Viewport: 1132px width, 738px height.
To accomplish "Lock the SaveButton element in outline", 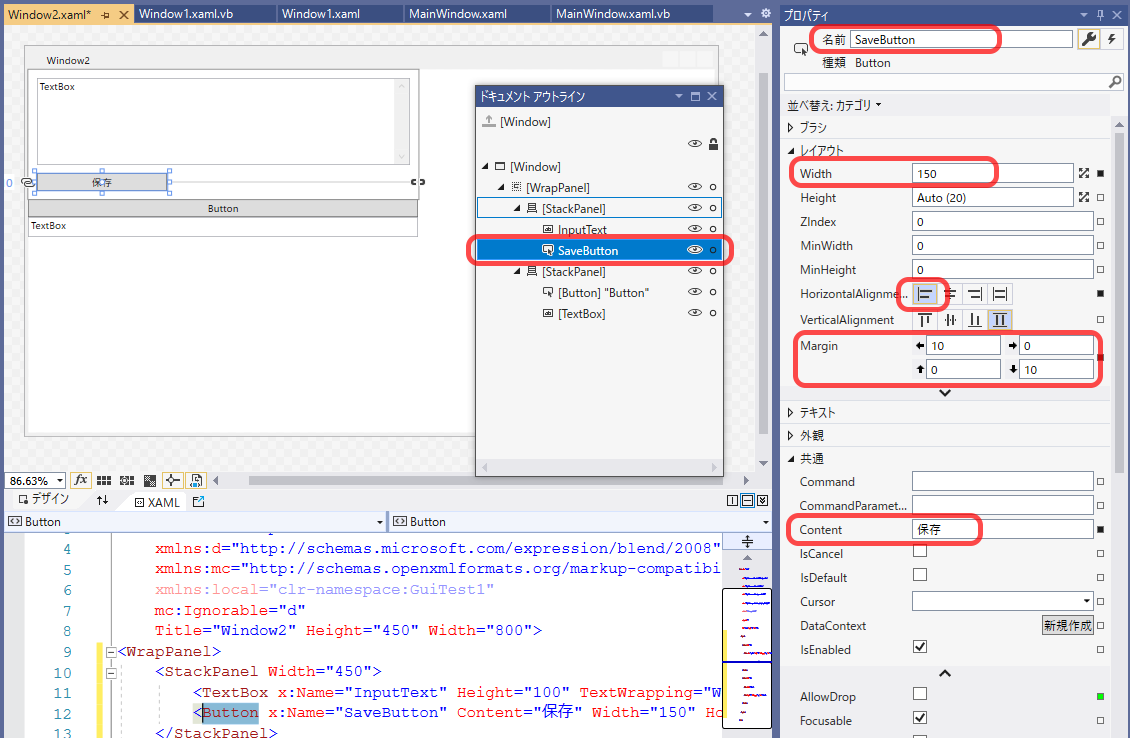I will (713, 250).
